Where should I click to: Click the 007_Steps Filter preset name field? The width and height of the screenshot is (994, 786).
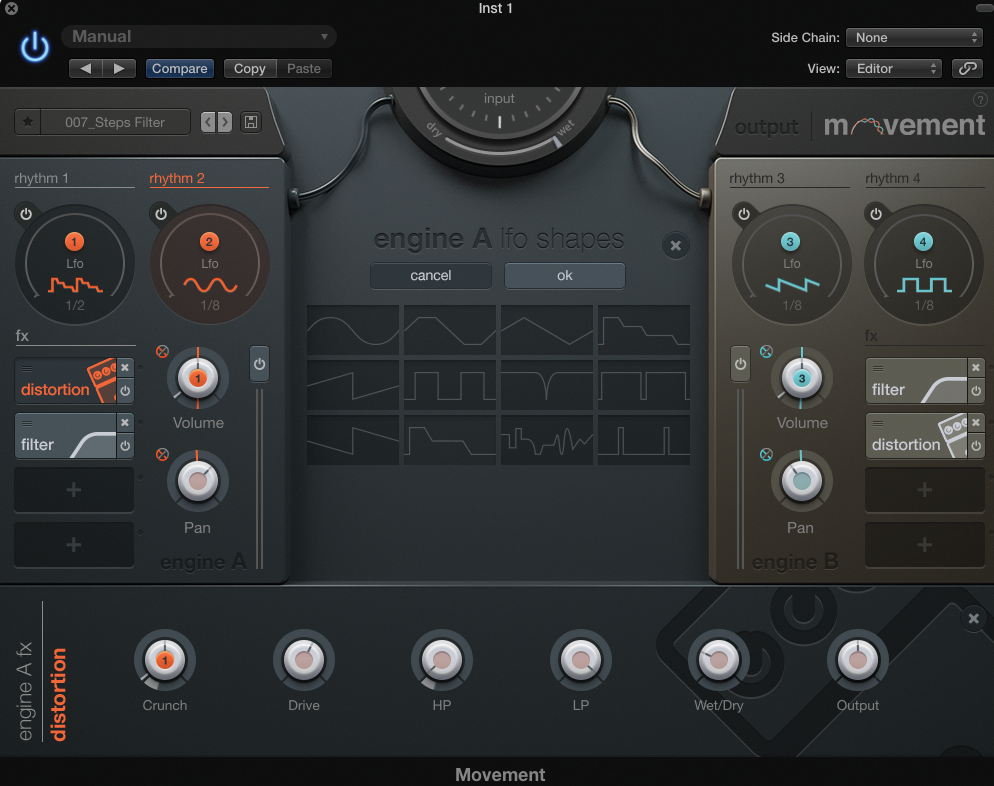point(115,122)
